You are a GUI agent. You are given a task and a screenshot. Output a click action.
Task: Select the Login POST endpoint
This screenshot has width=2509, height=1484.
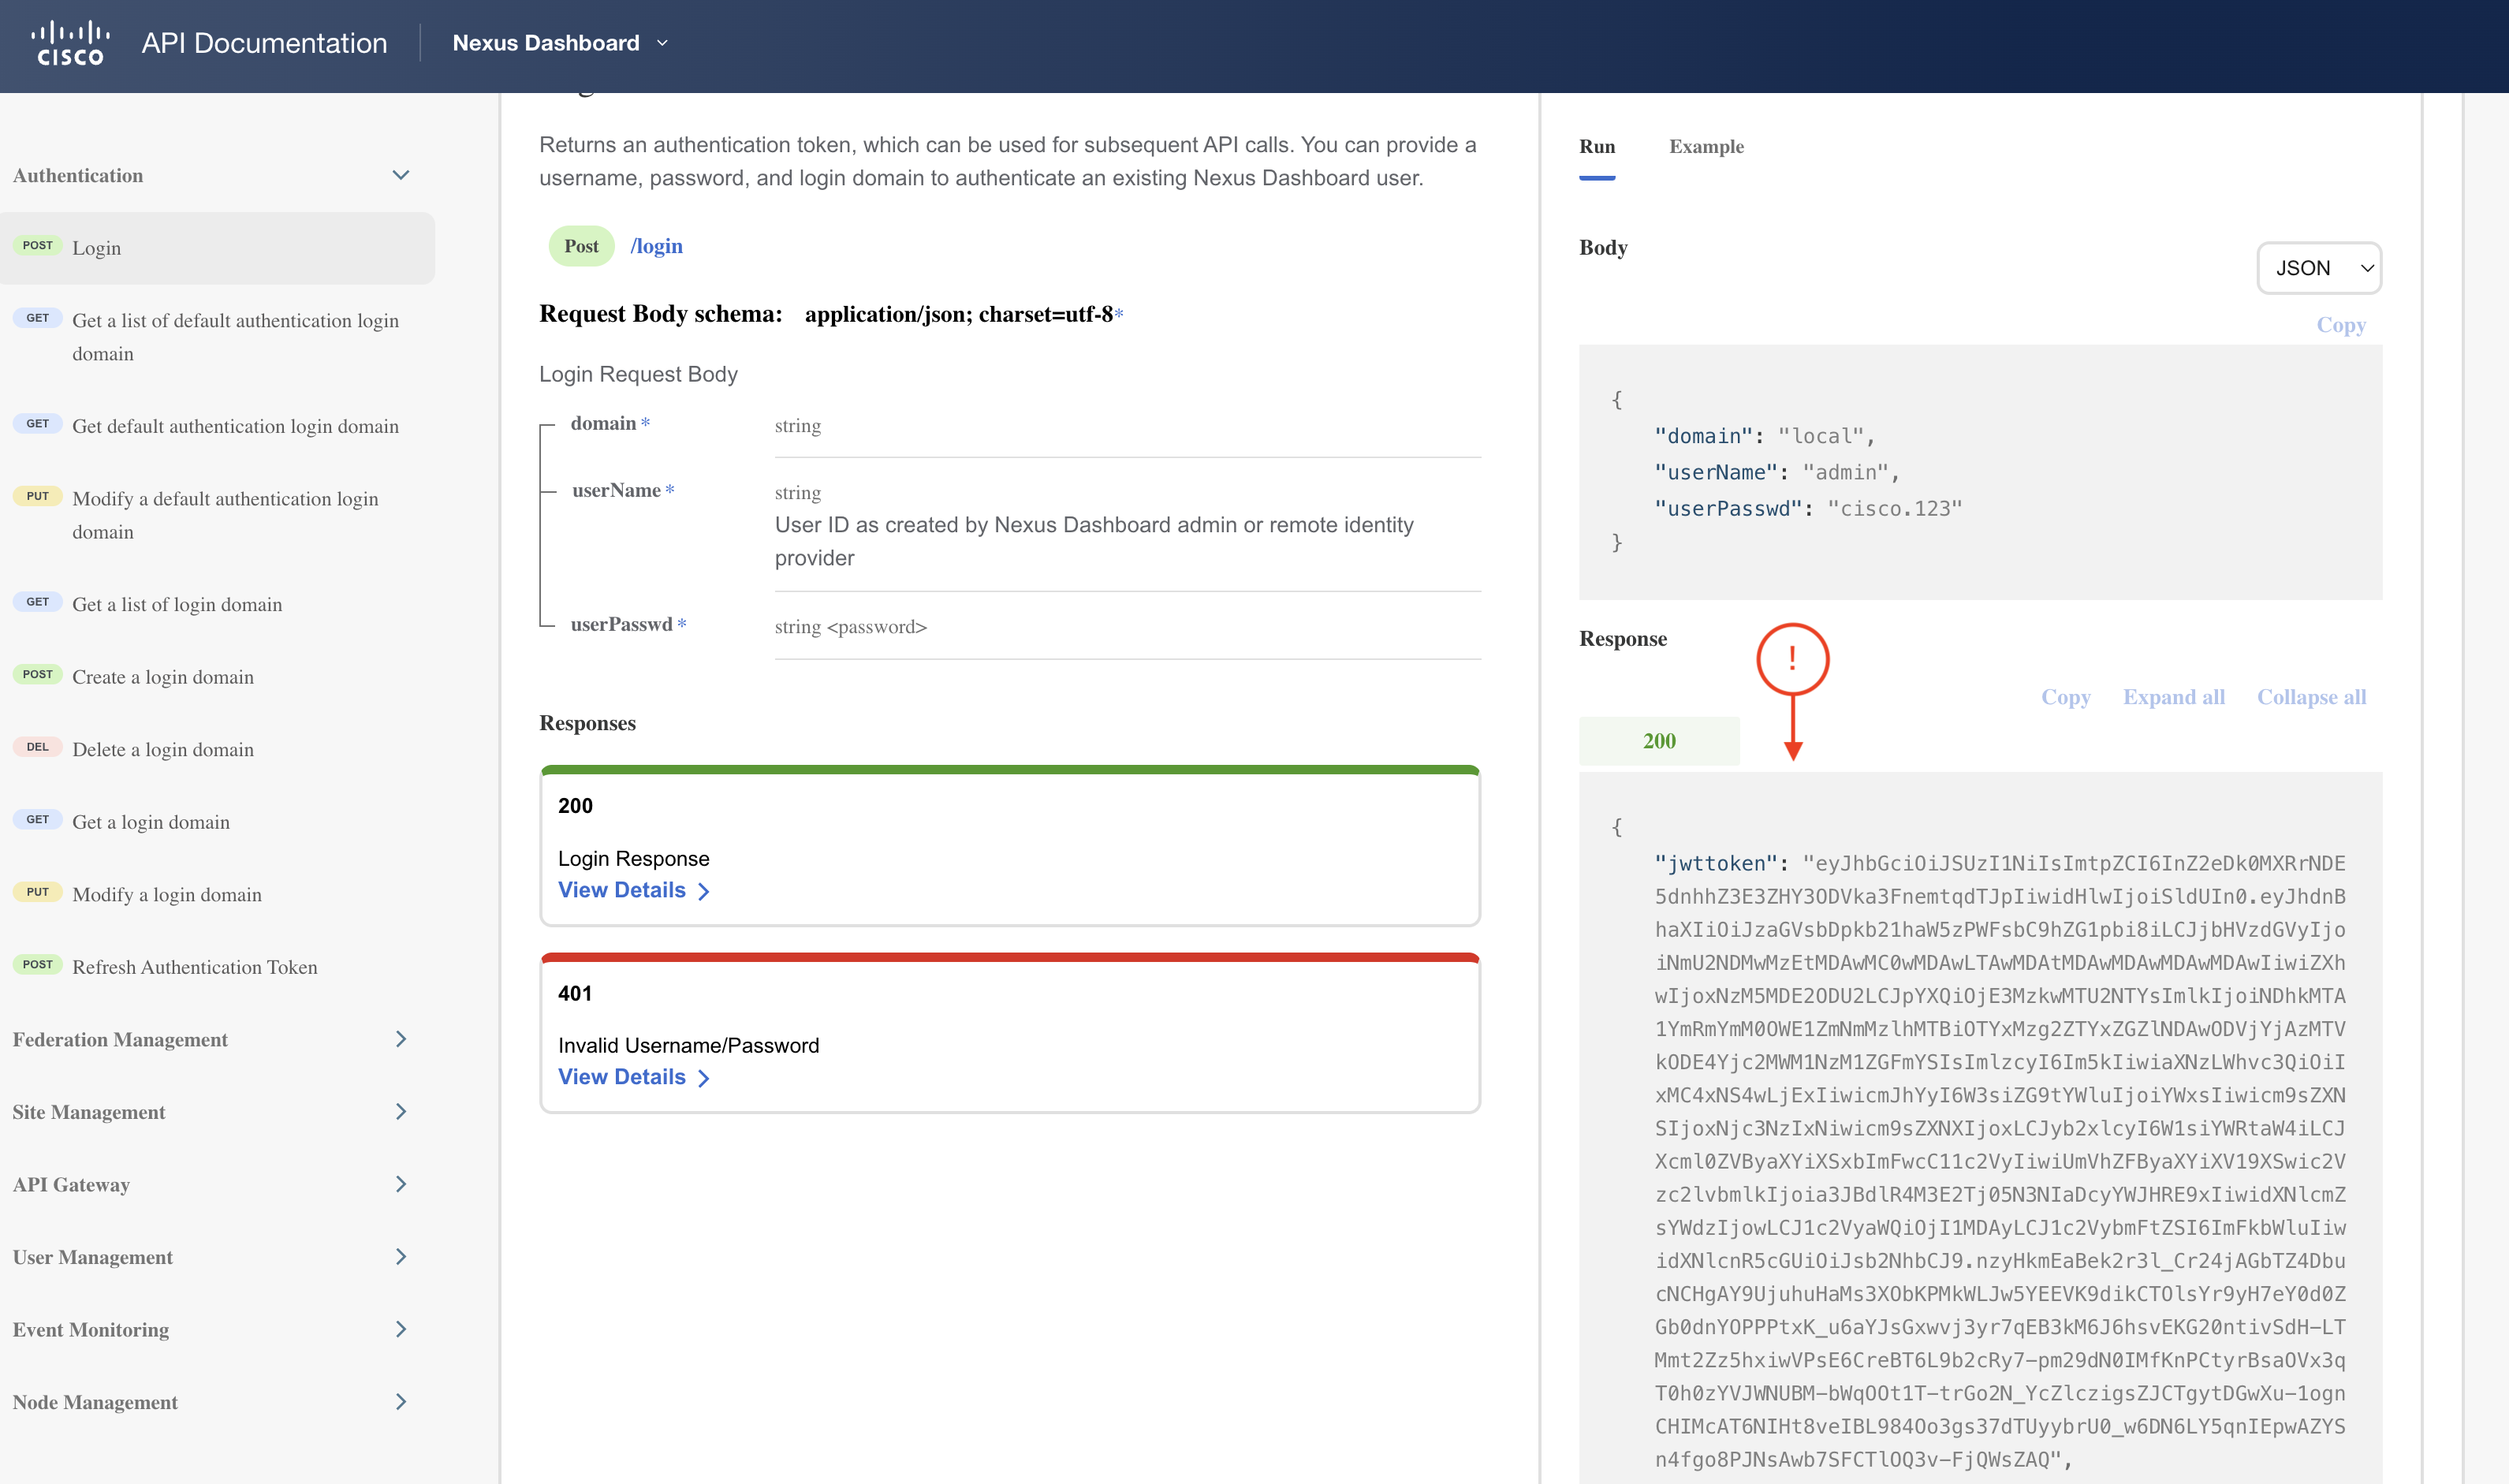coord(217,247)
